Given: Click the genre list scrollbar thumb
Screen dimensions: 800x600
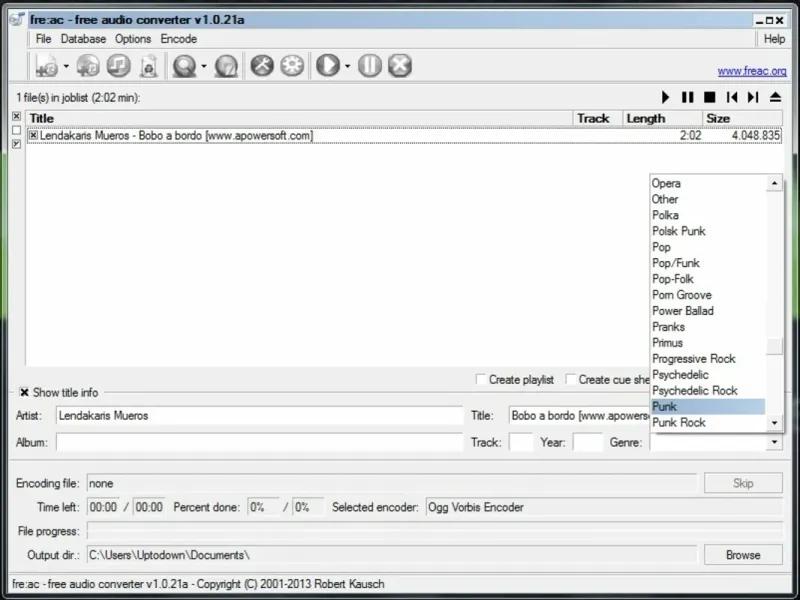Looking at the screenshot, I should click(774, 346).
